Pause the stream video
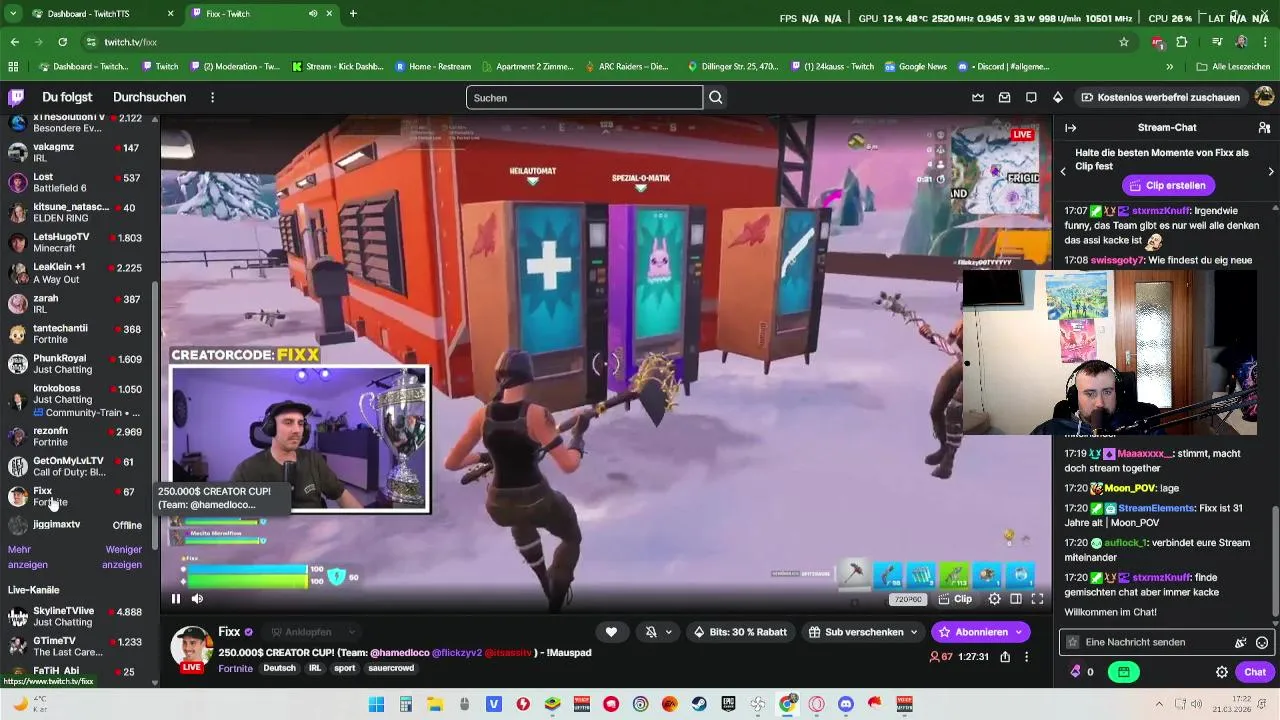This screenshot has width=1280, height=720. 176,599
